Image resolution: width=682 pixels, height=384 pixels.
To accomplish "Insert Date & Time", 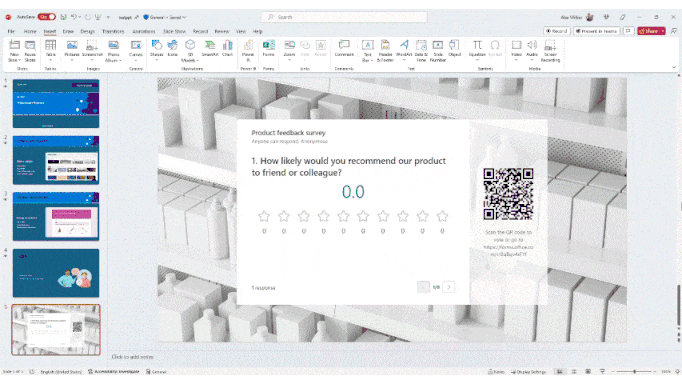I will pyautogui.click(x=421, y=51).
